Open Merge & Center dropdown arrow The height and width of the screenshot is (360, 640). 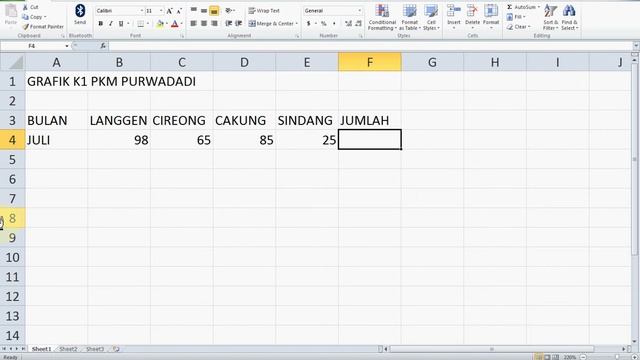click(x=297, y=24)
